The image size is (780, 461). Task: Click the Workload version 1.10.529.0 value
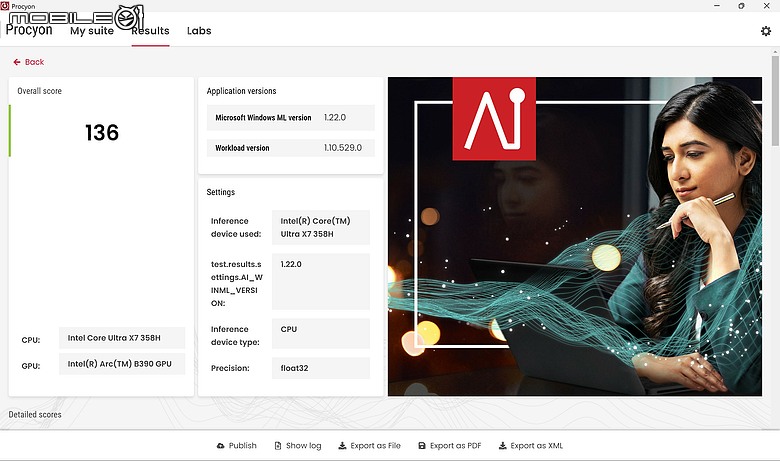343,148
